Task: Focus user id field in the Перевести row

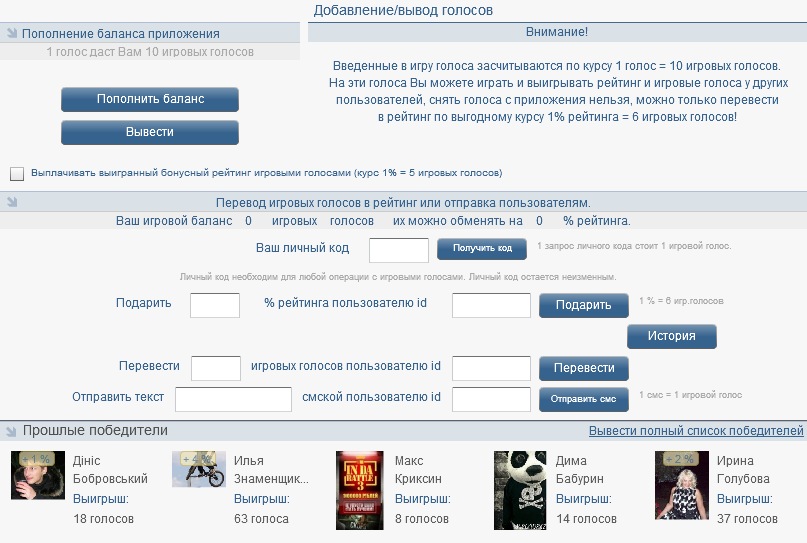Action: tap(491, 368)
